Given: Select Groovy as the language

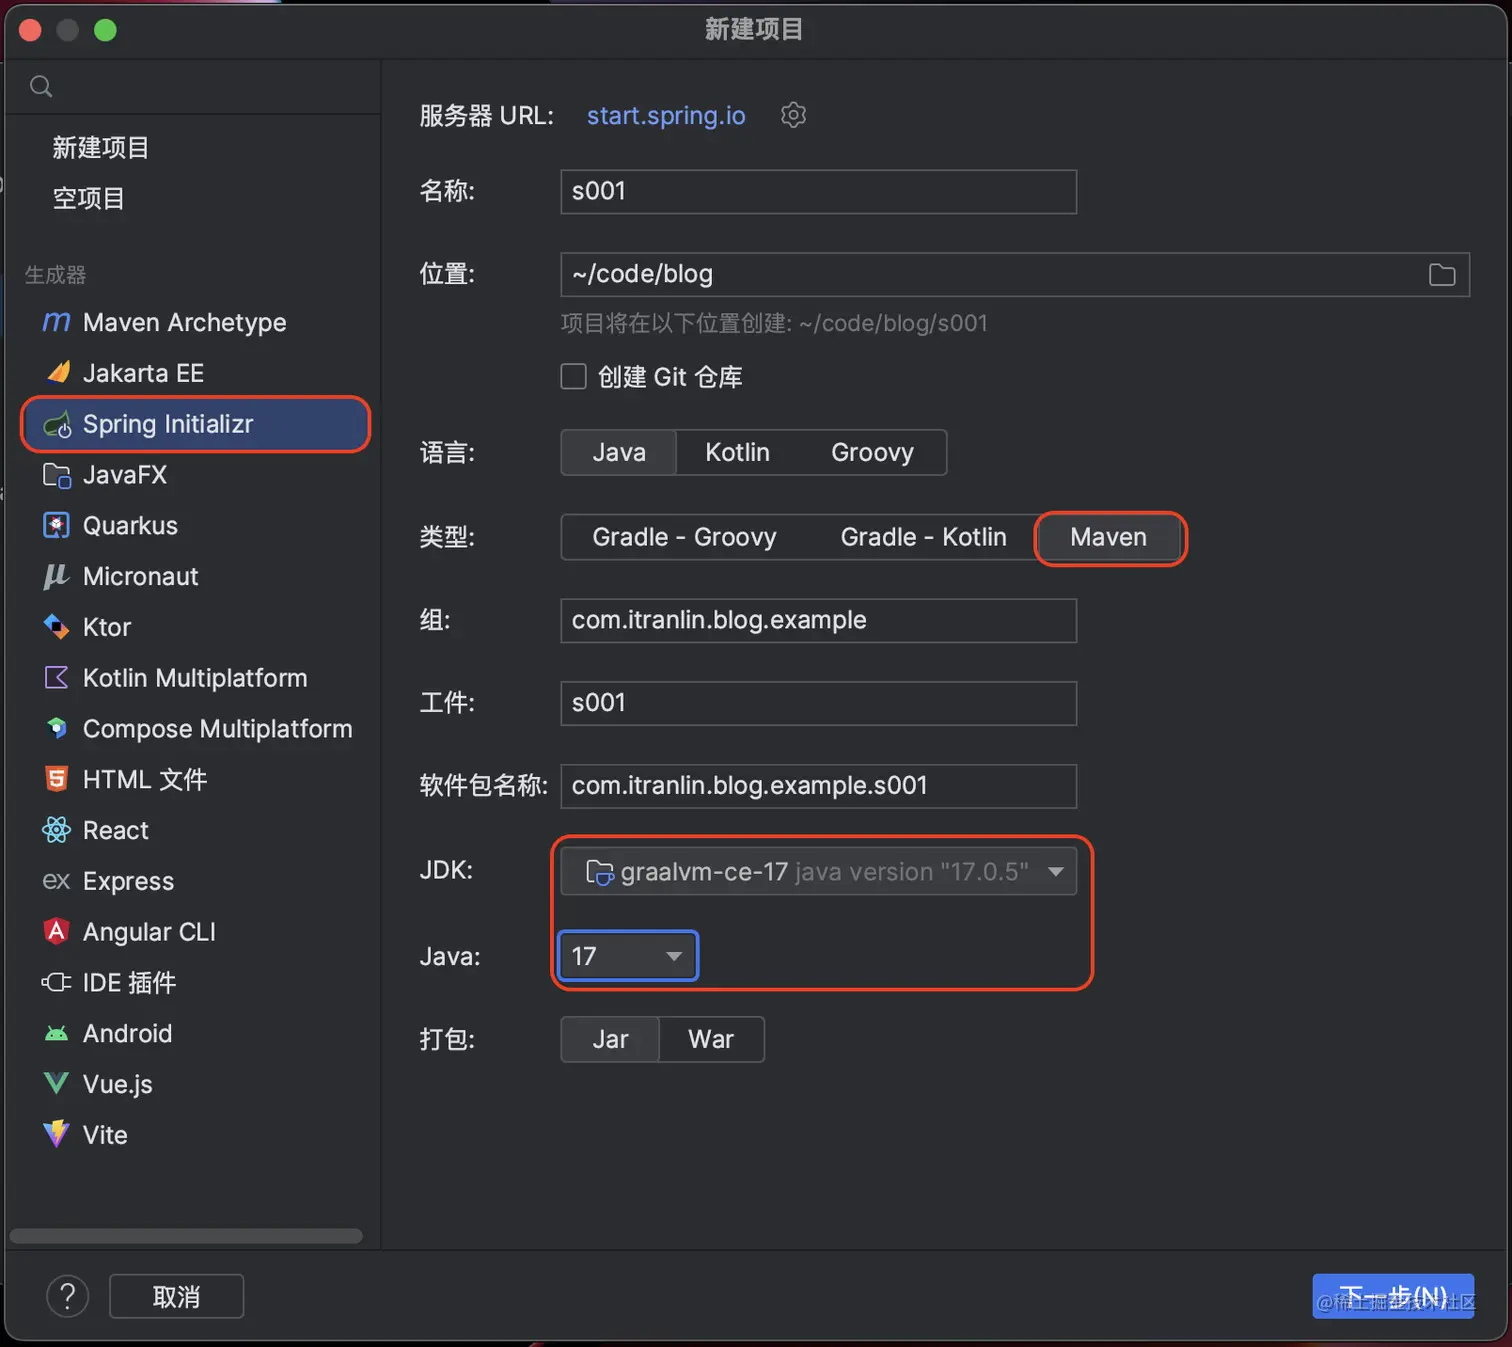Looking at the screenshot, I should [872, 452].
